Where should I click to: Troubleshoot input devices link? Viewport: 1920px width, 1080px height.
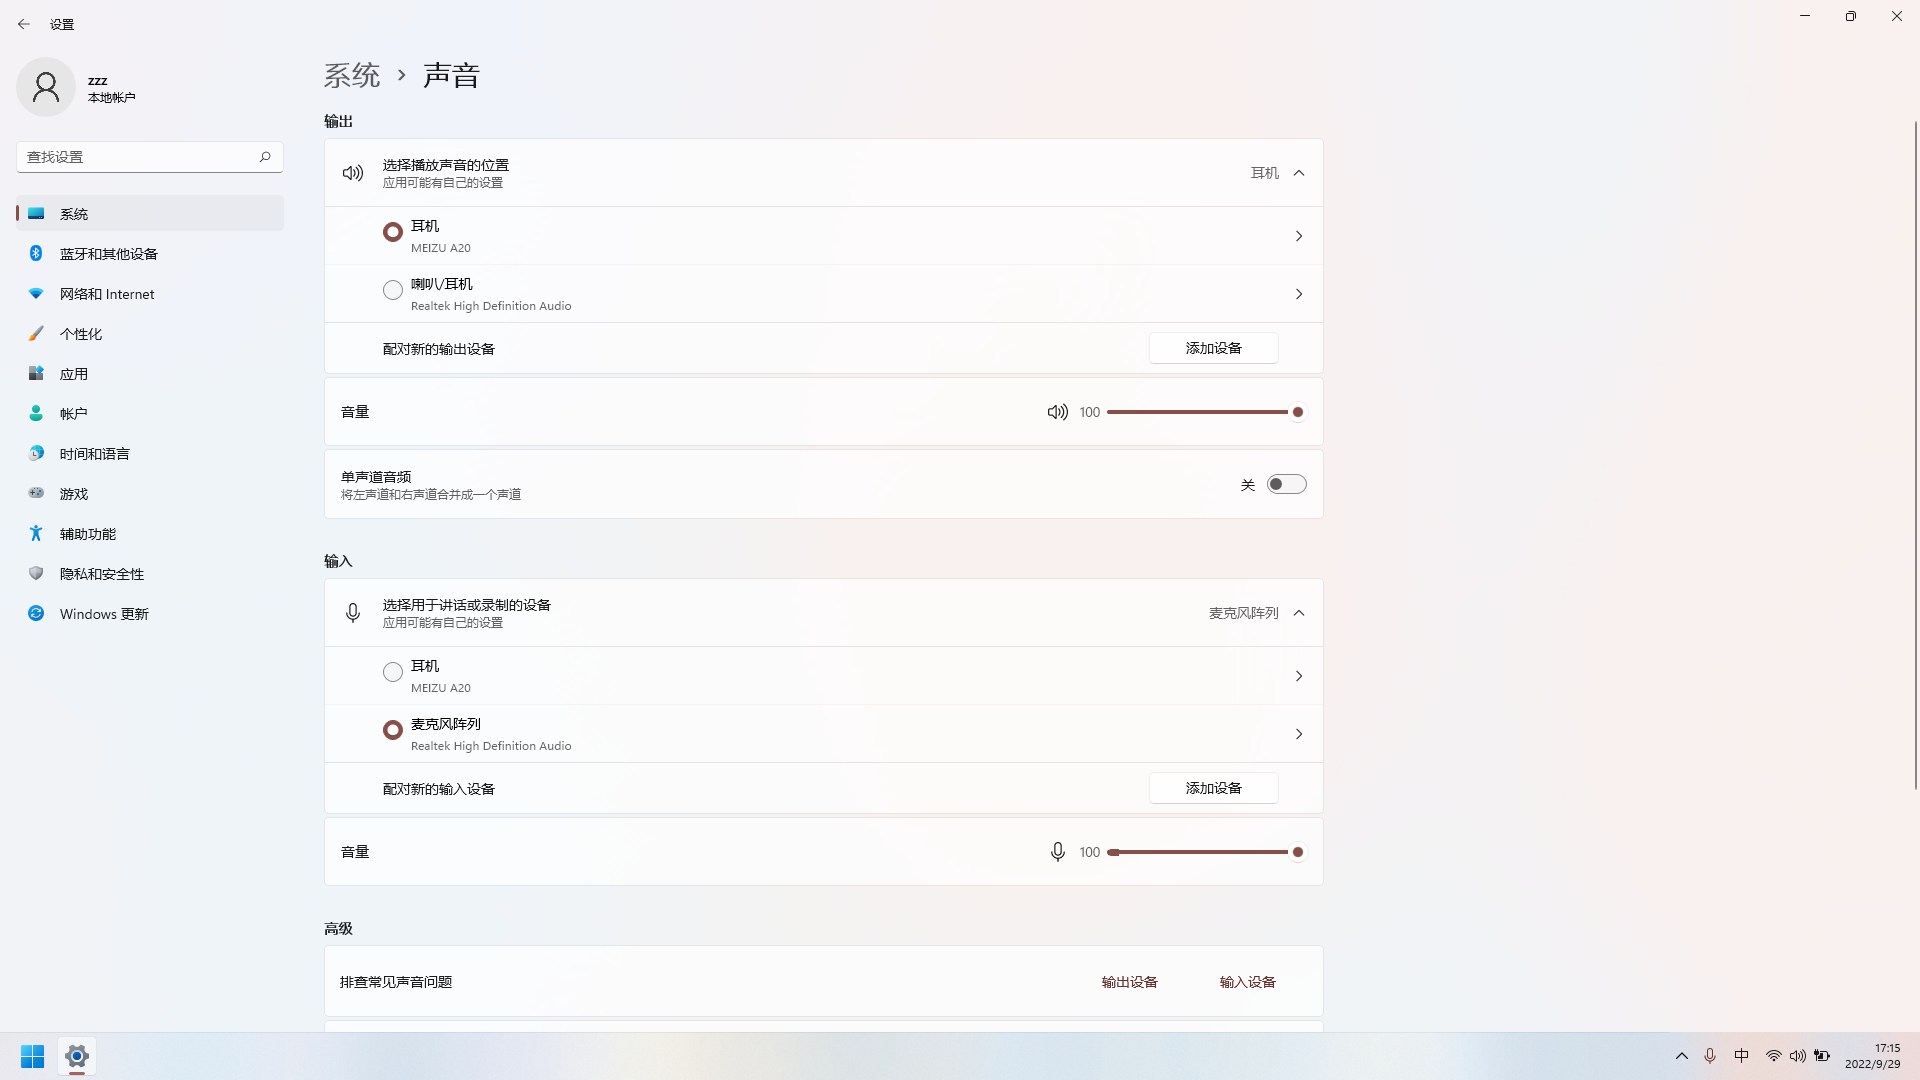(x=1247, y=982)
